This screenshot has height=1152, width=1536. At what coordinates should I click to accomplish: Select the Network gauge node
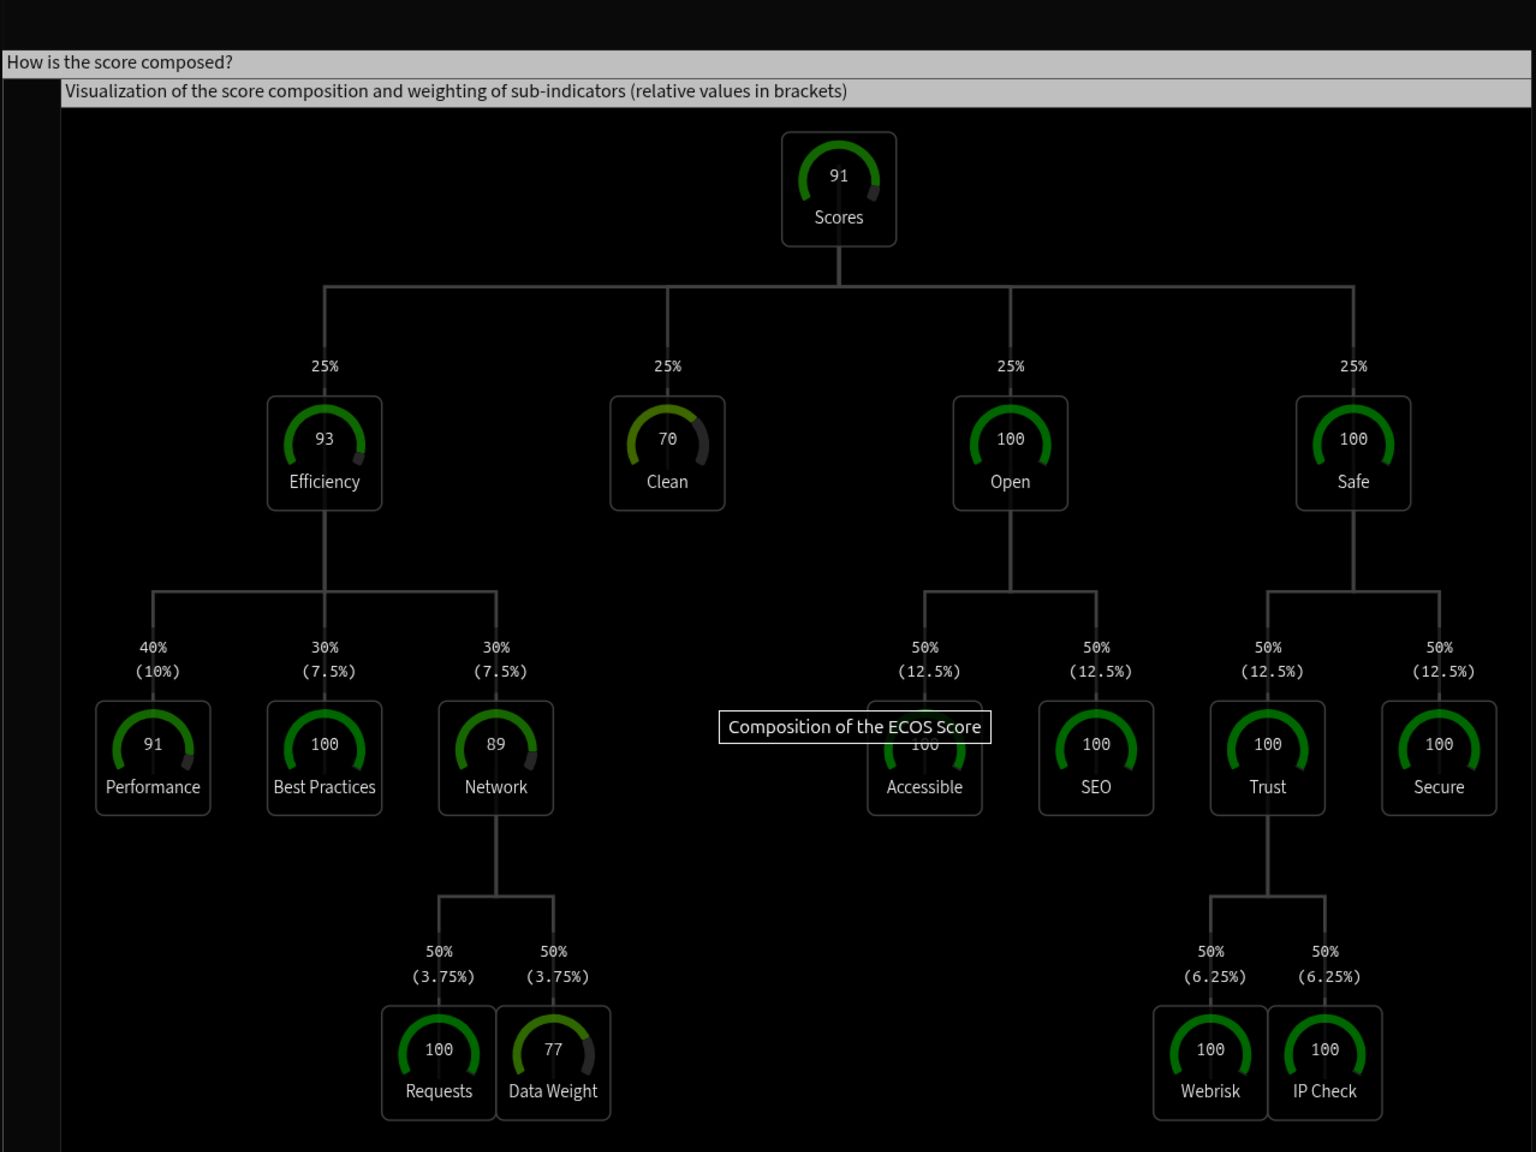495,758
